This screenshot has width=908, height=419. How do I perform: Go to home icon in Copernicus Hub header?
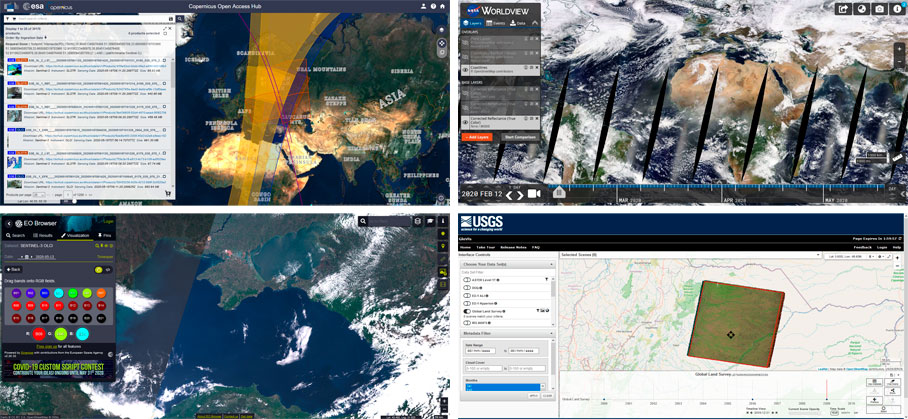[442, 6]
